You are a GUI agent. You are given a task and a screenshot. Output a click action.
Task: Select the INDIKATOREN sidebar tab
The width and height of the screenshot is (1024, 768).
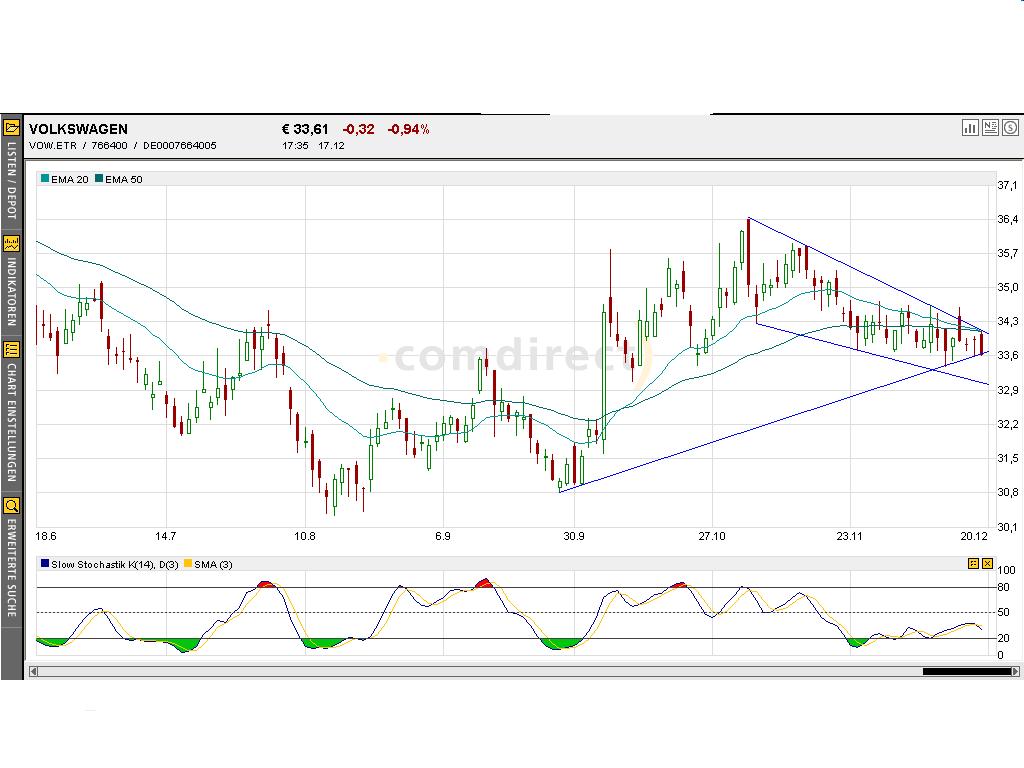click(12, 292)
